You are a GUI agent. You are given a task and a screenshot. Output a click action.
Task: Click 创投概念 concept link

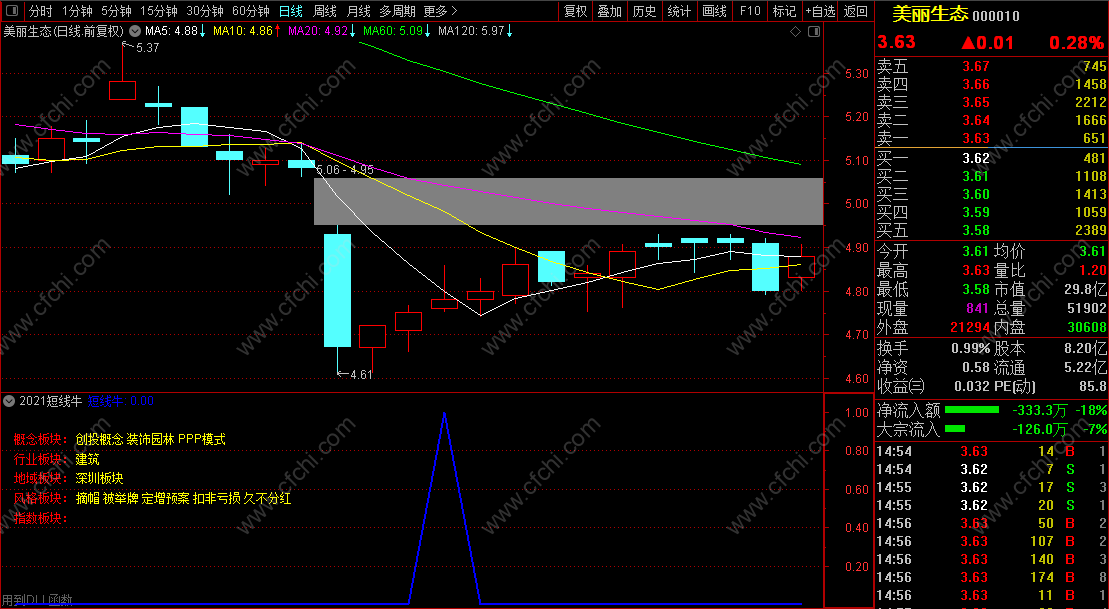click(x=99, y=439)
